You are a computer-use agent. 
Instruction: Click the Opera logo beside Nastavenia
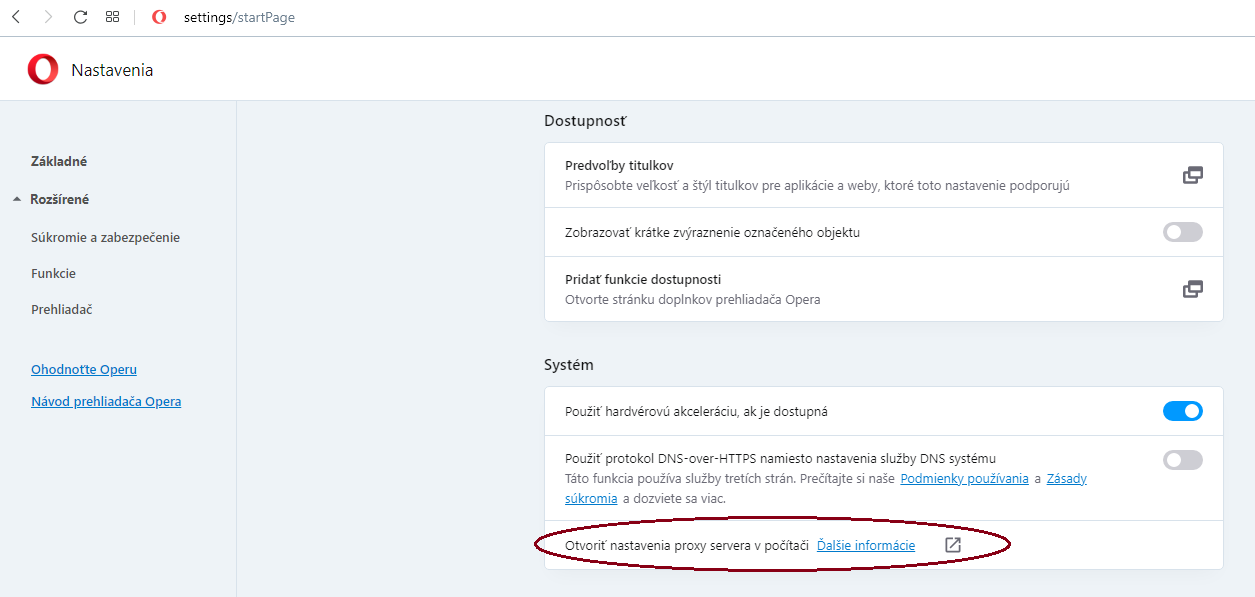tap(43, 69)
